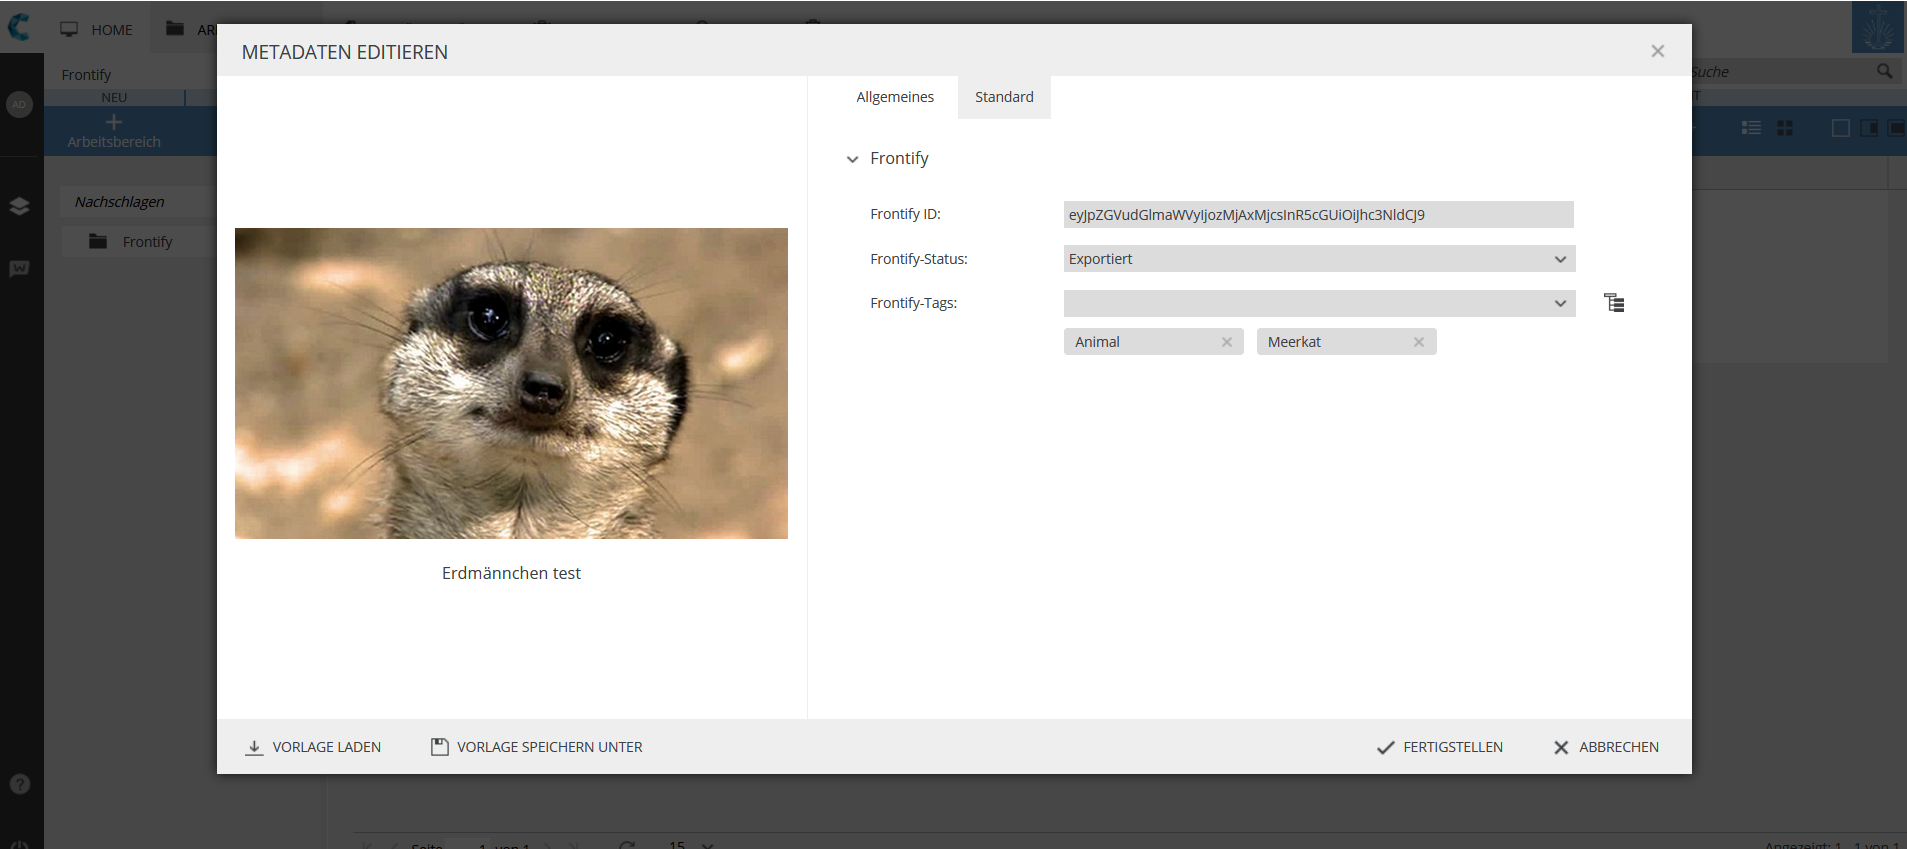
Task: Open the Frontify tags tree picker icon
Action: click(1614, 303)
